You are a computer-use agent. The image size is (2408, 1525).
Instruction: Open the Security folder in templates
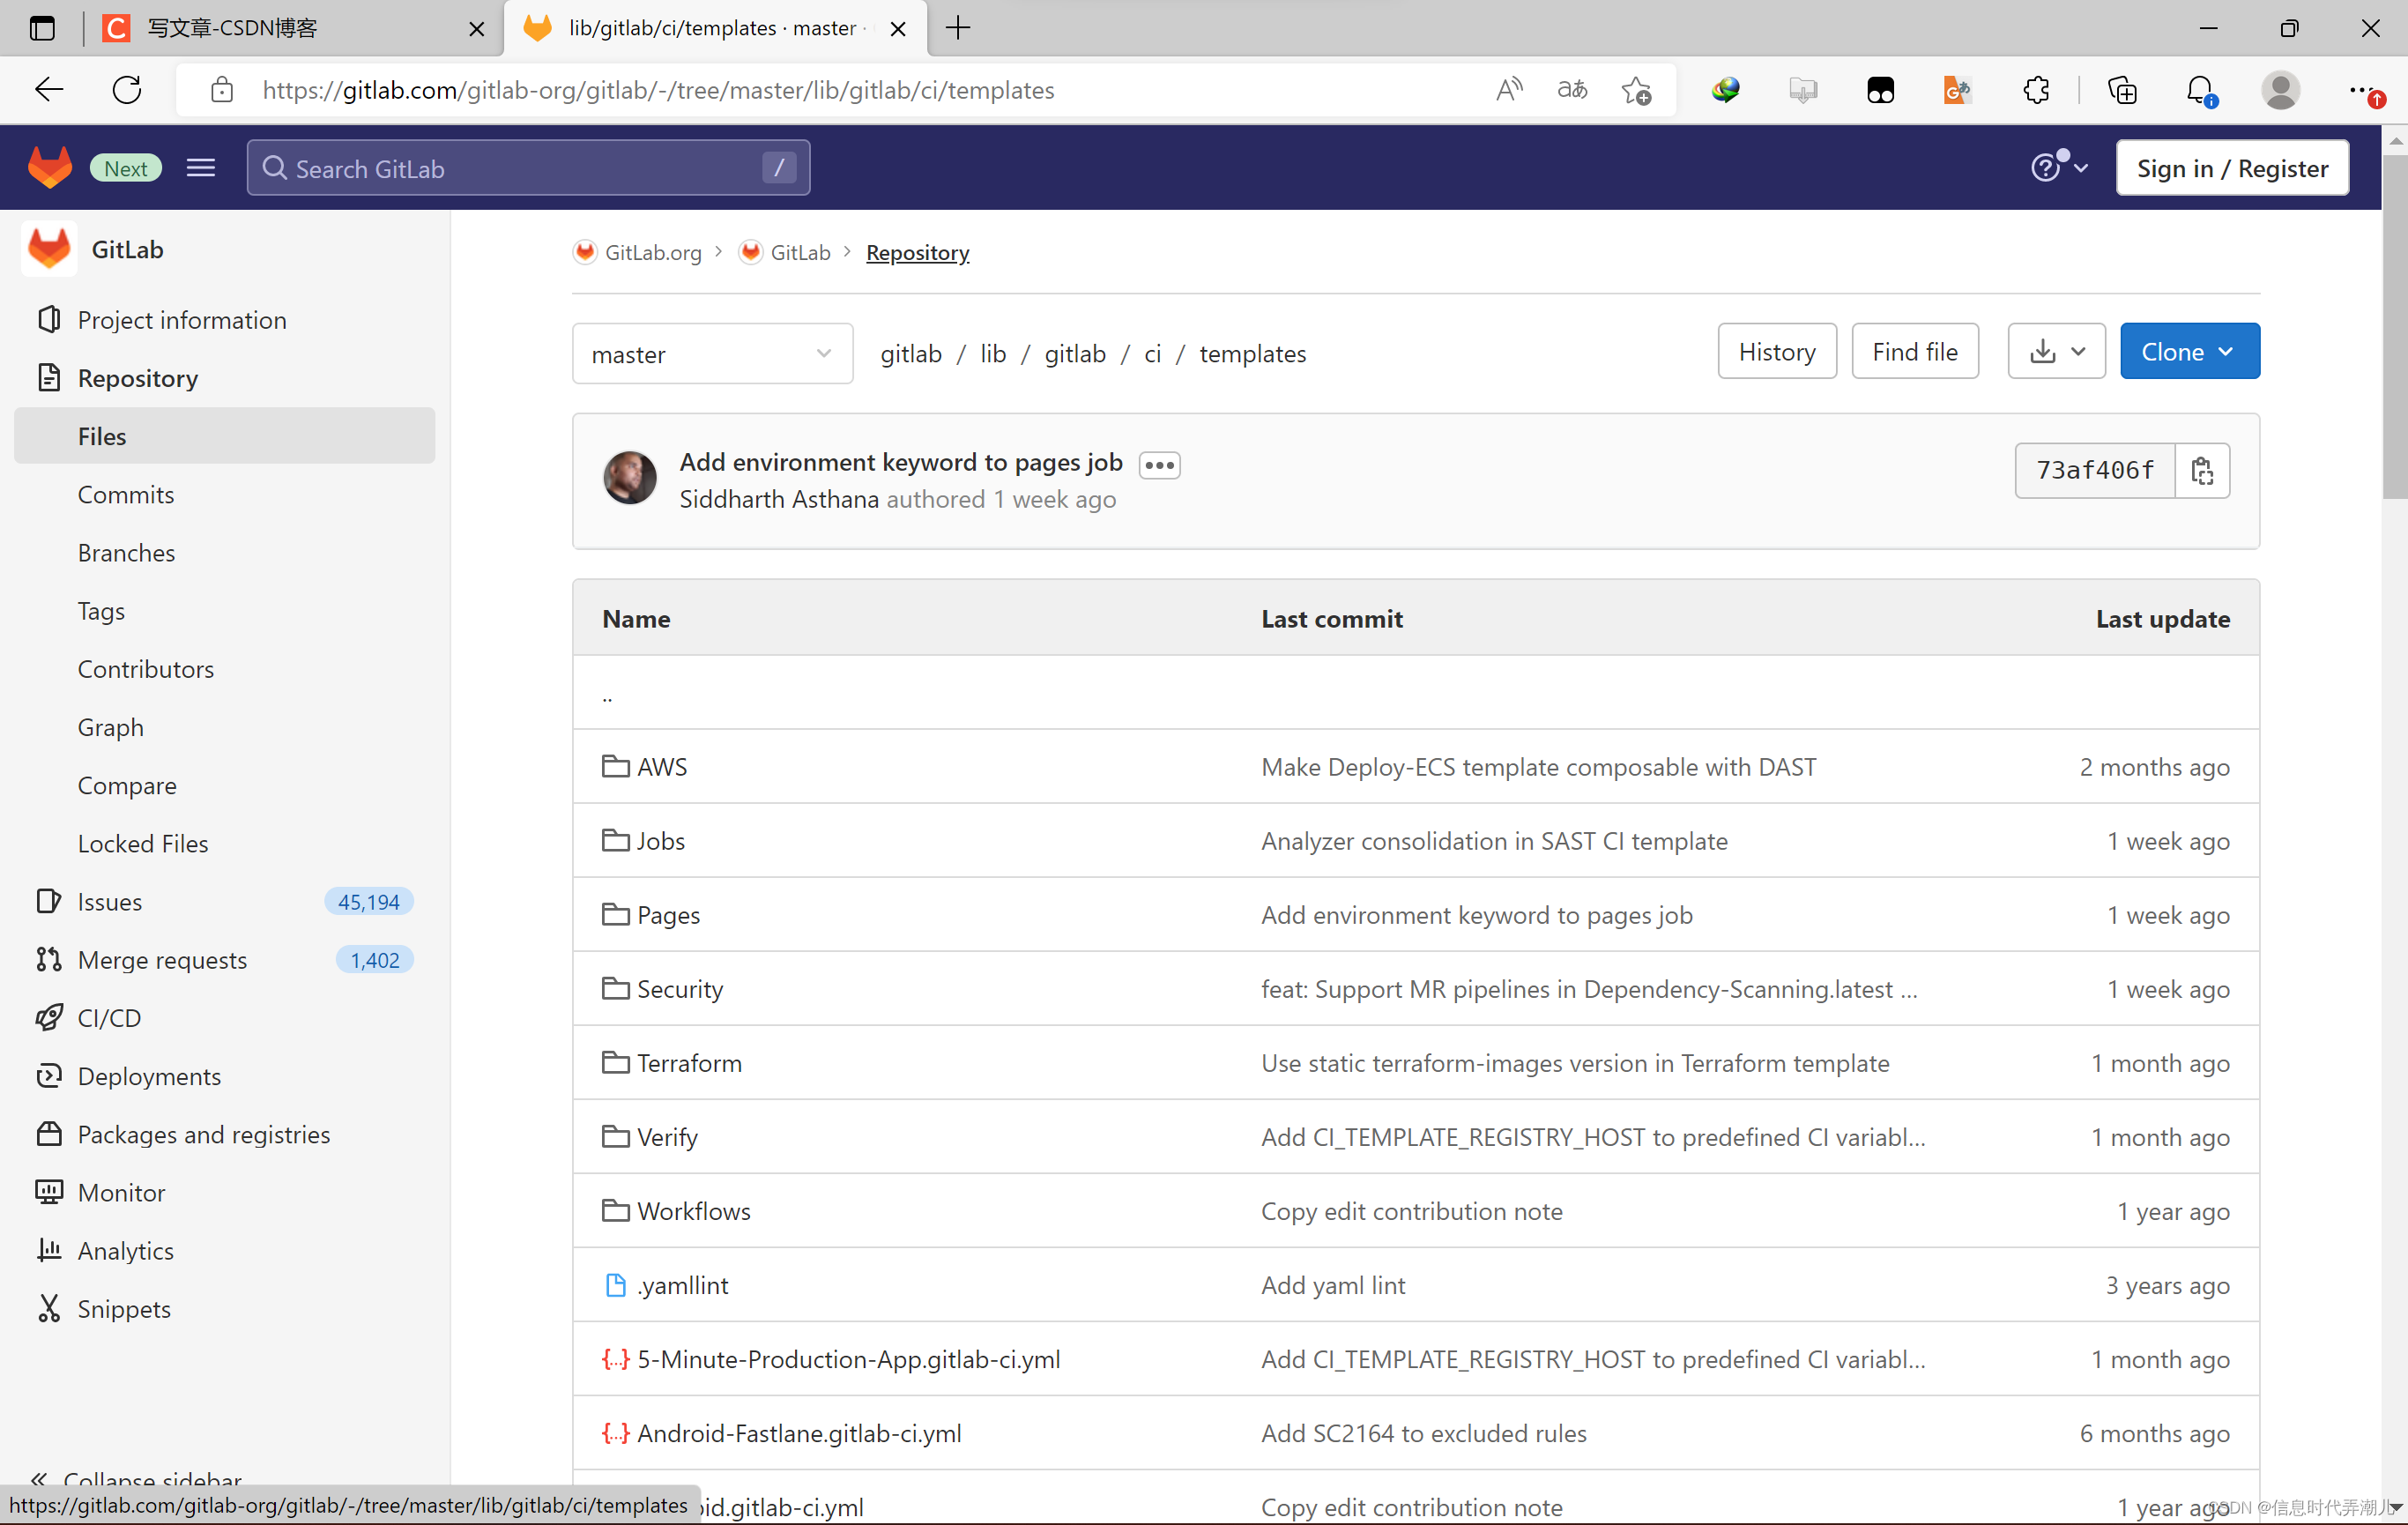[x=680, y=988]
